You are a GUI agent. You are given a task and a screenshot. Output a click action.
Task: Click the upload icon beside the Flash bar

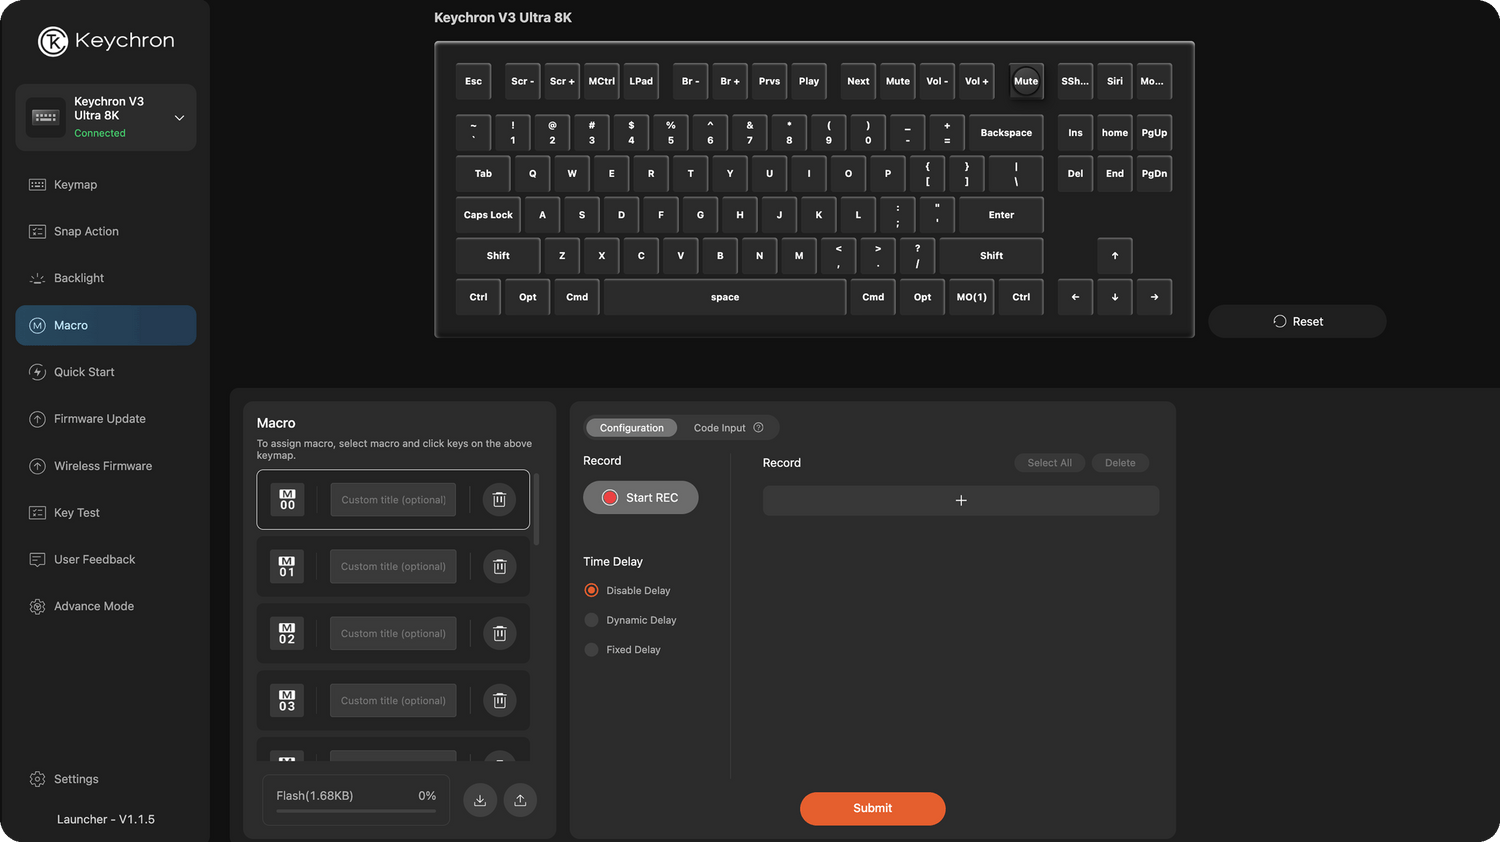pos(520,800)
